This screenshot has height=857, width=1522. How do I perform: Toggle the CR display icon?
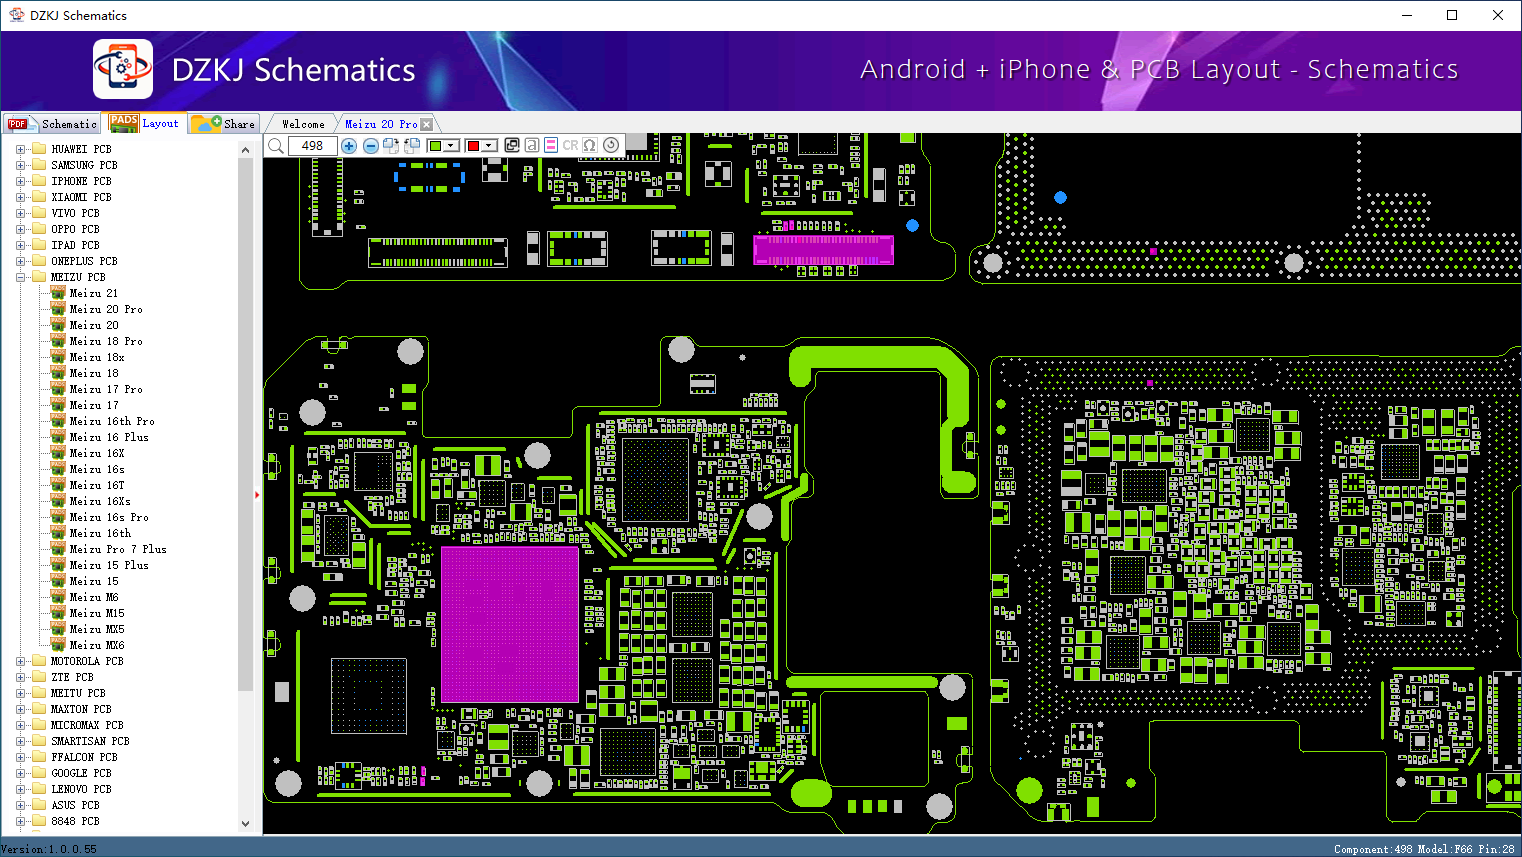(x=570, y=146)
